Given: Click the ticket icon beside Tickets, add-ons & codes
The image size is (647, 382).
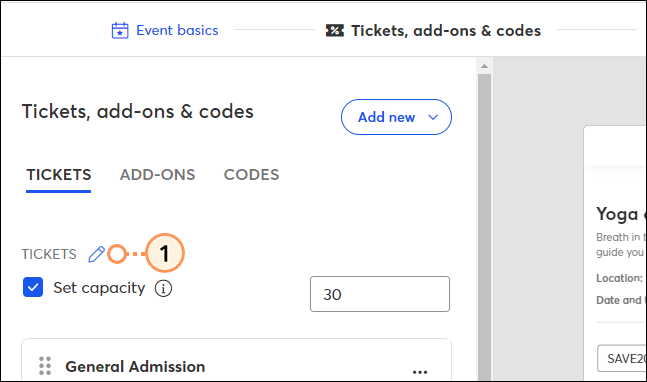Looking at the screenshot, I should tap(335, 31).
